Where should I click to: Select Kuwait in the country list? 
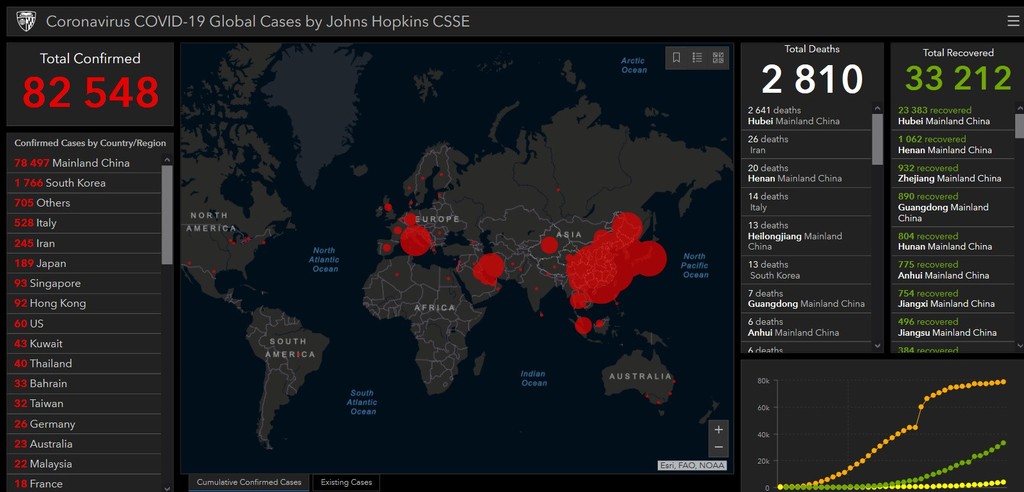[84, 344]
